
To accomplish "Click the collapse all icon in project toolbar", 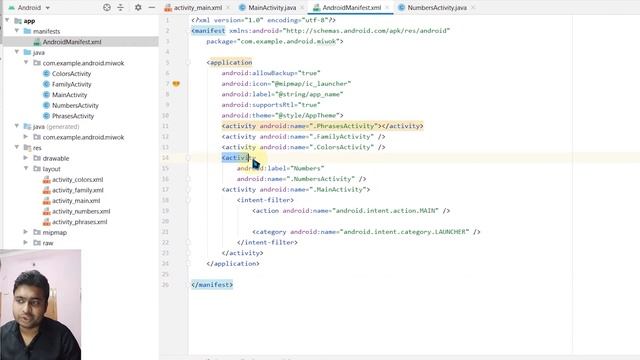I will tap(120, 7).
